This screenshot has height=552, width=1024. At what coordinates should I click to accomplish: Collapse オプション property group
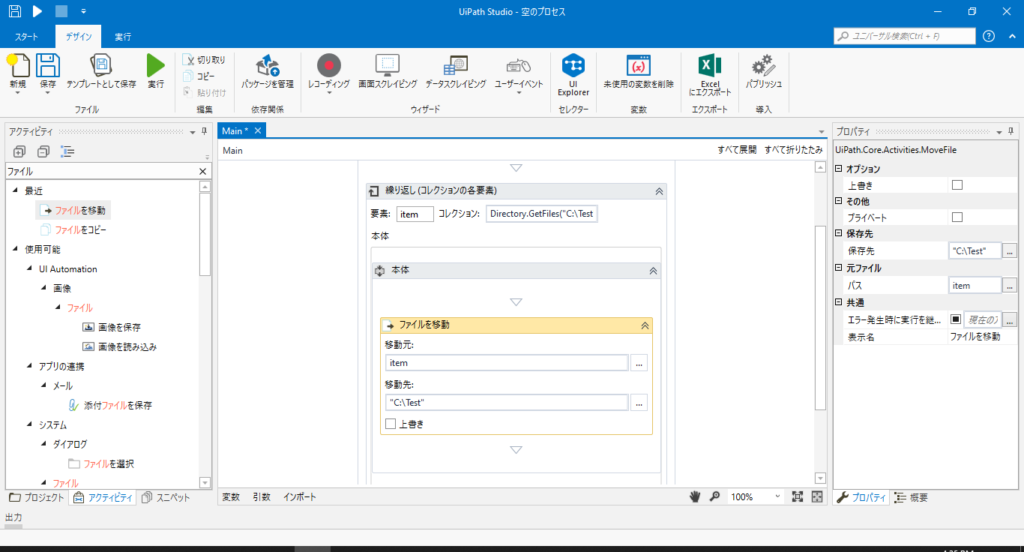[x=839, y=169]
